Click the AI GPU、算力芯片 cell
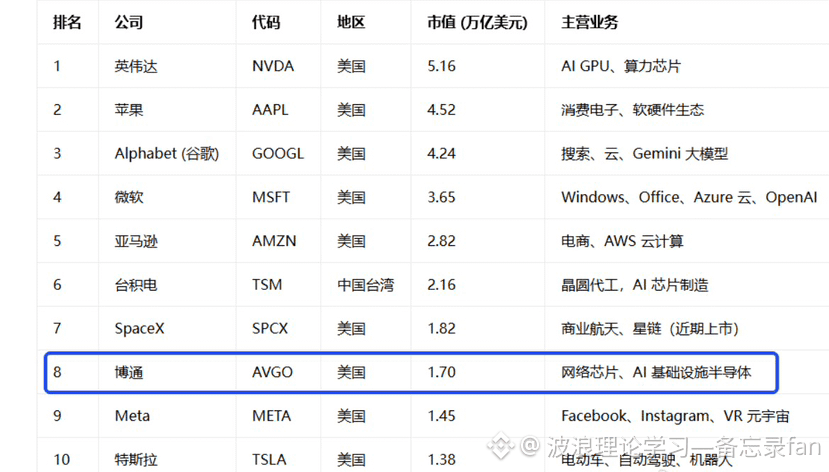 (x=621, y=66)
